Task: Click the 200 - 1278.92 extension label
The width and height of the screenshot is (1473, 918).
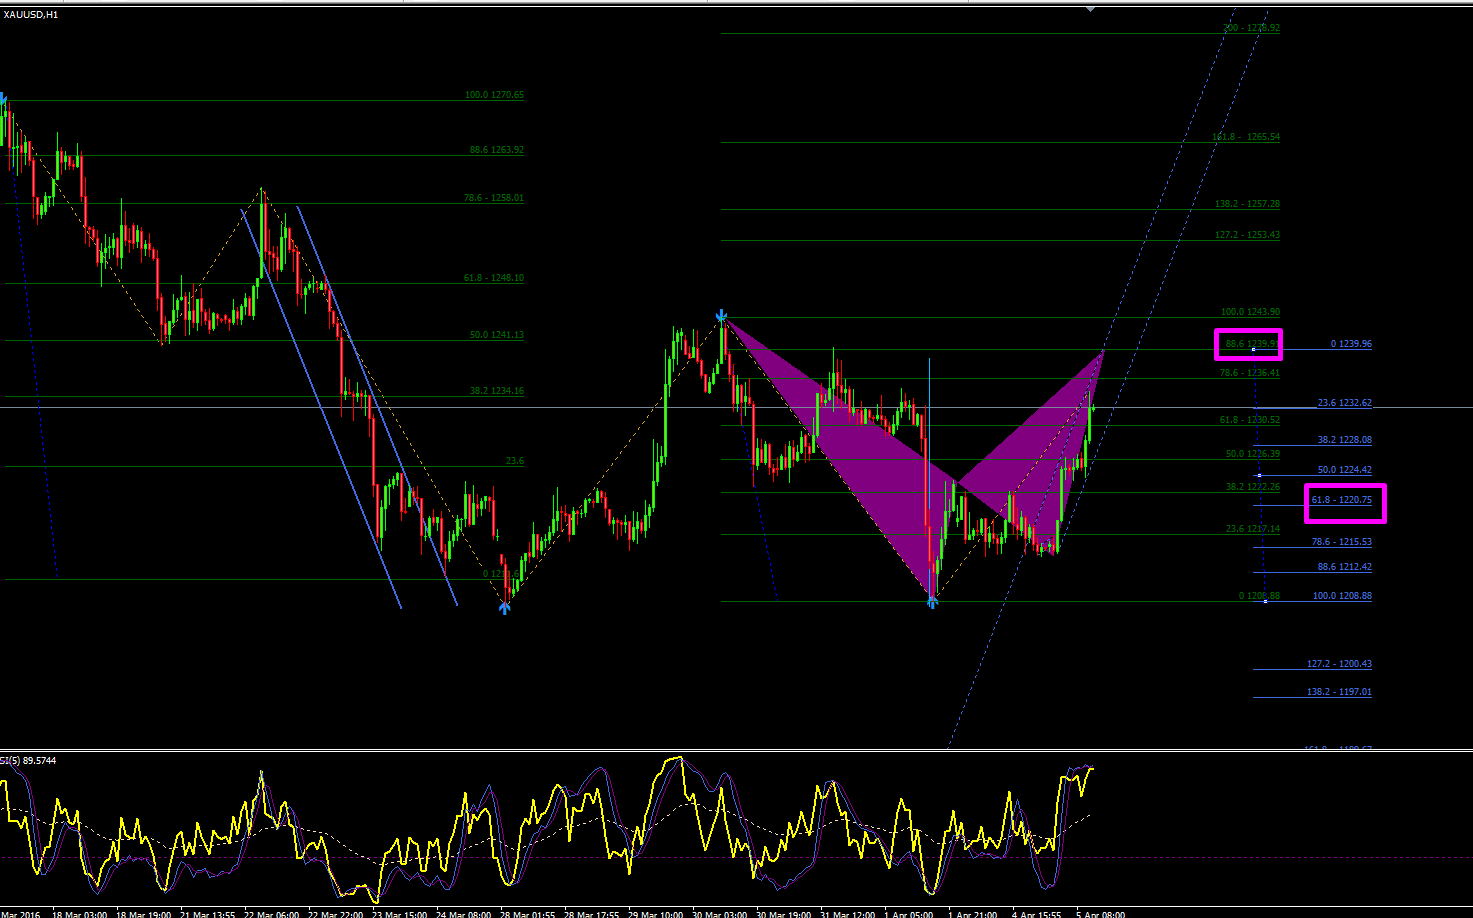Action: tap(1251, 28)
